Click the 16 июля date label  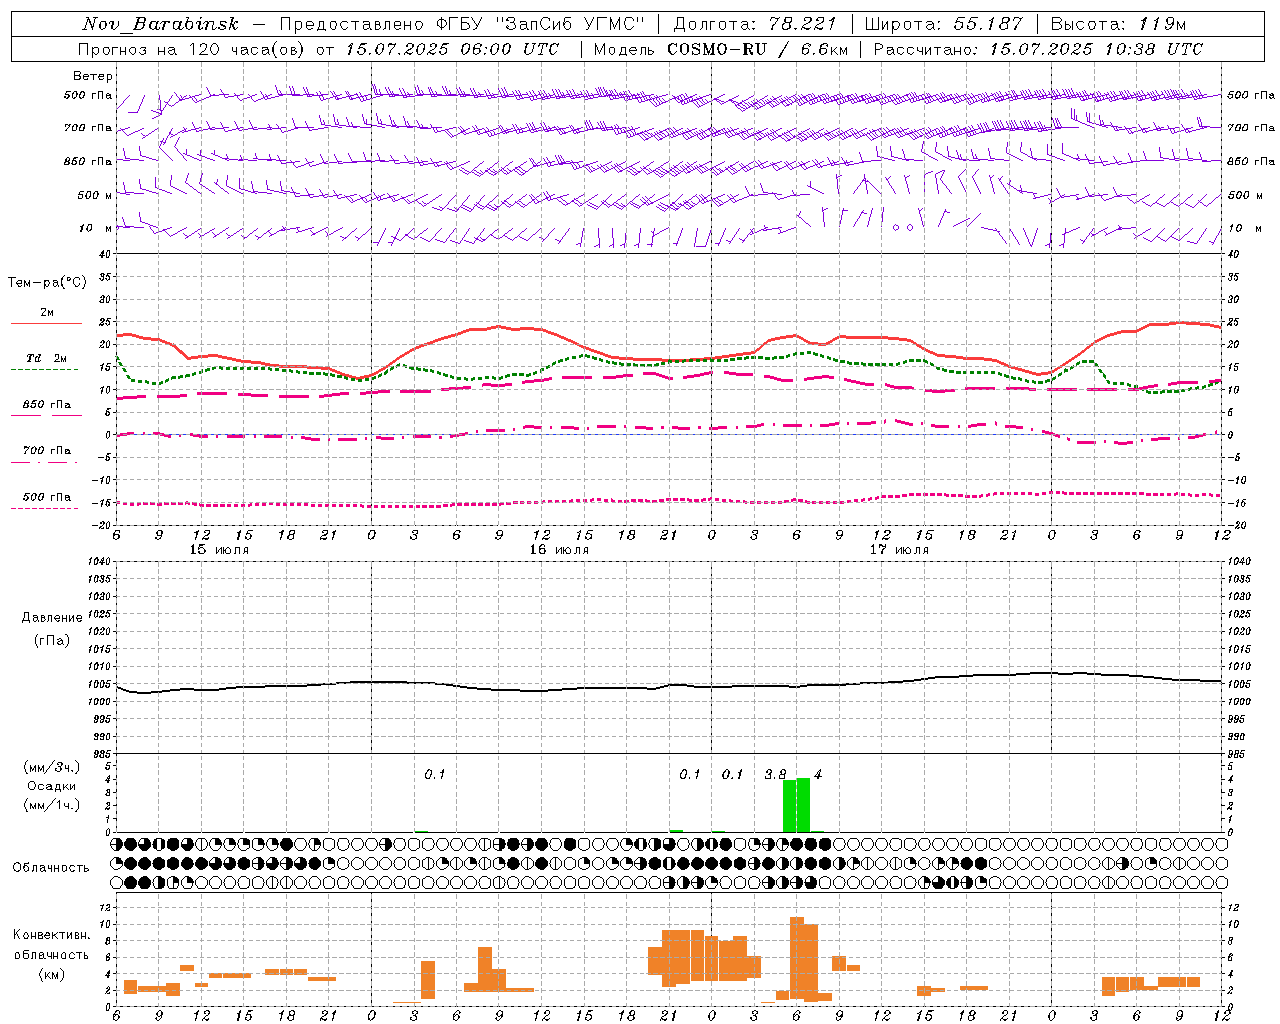pyautogui.click(x=559, y=549)
